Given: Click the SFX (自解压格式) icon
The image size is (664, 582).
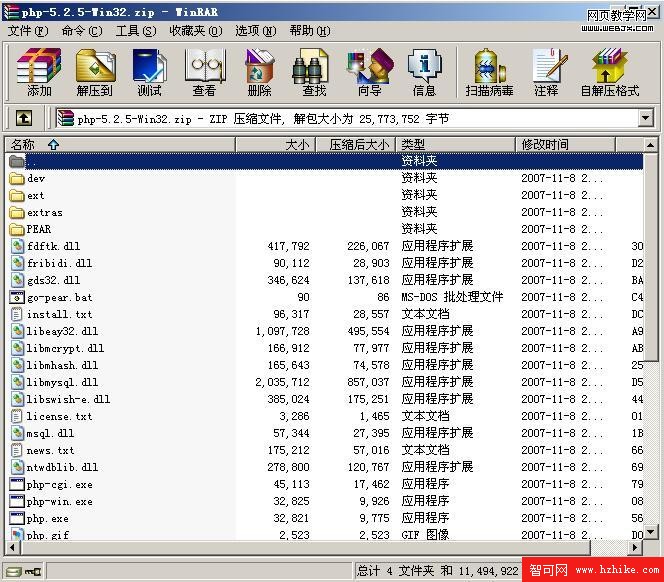Looking at the screenshot, I should tap(610, 72).
